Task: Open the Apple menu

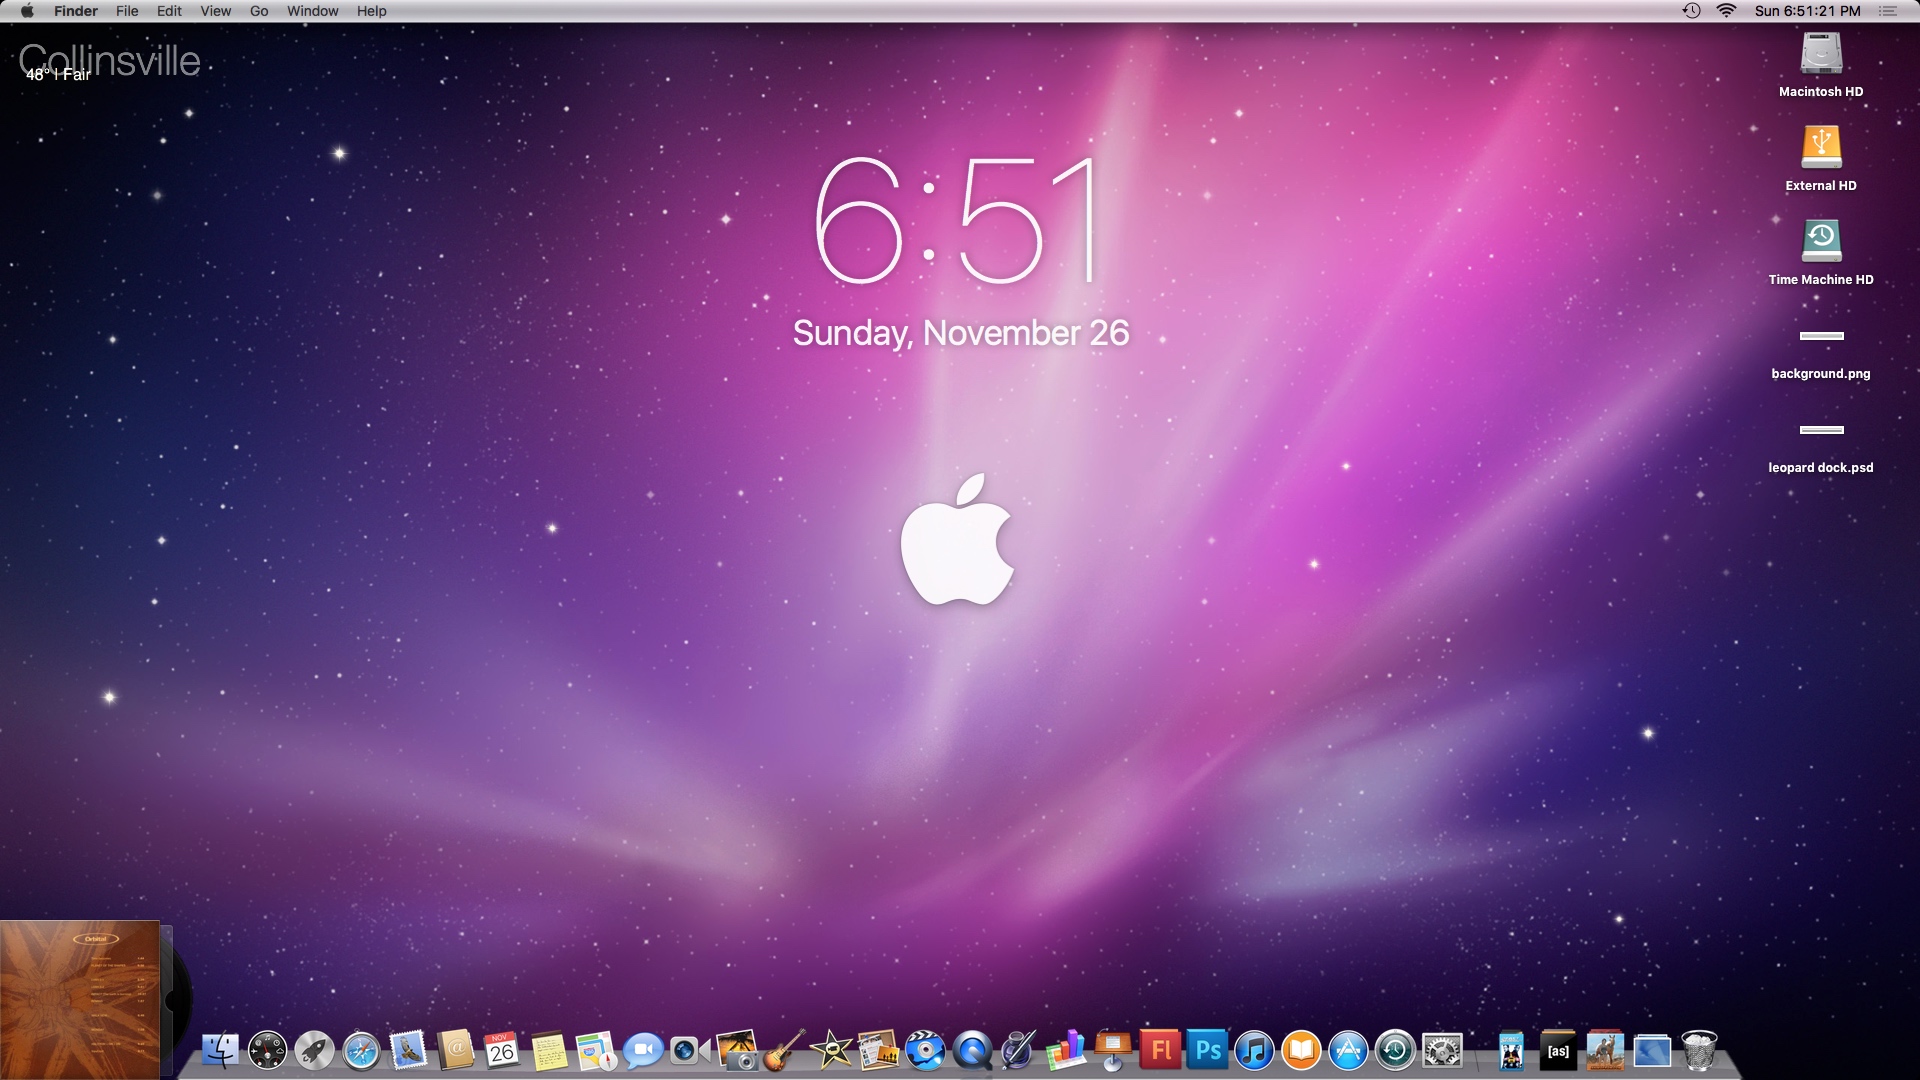Action: click(x=27, y=11)
